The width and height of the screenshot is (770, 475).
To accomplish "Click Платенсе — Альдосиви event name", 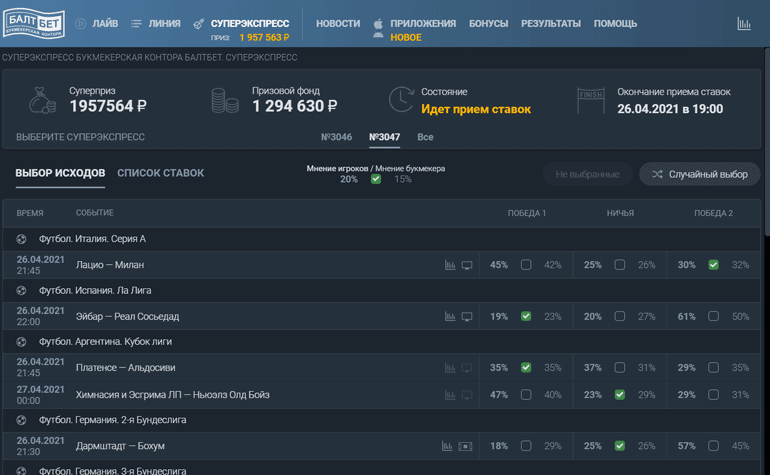I will pos(125,367).
